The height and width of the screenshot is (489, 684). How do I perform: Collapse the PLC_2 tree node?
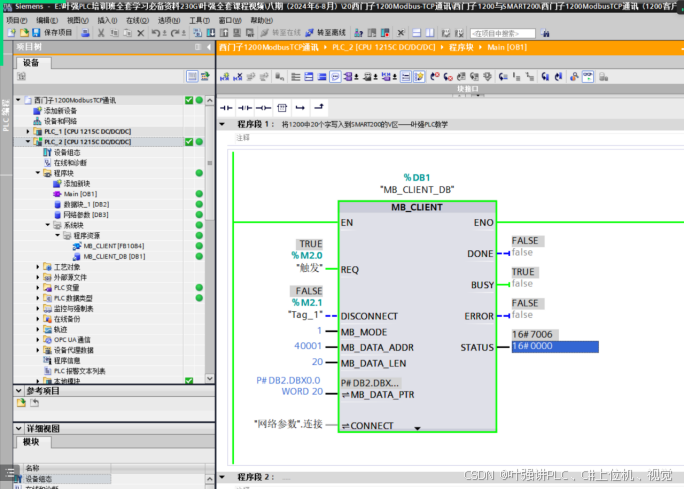point(28,142)
